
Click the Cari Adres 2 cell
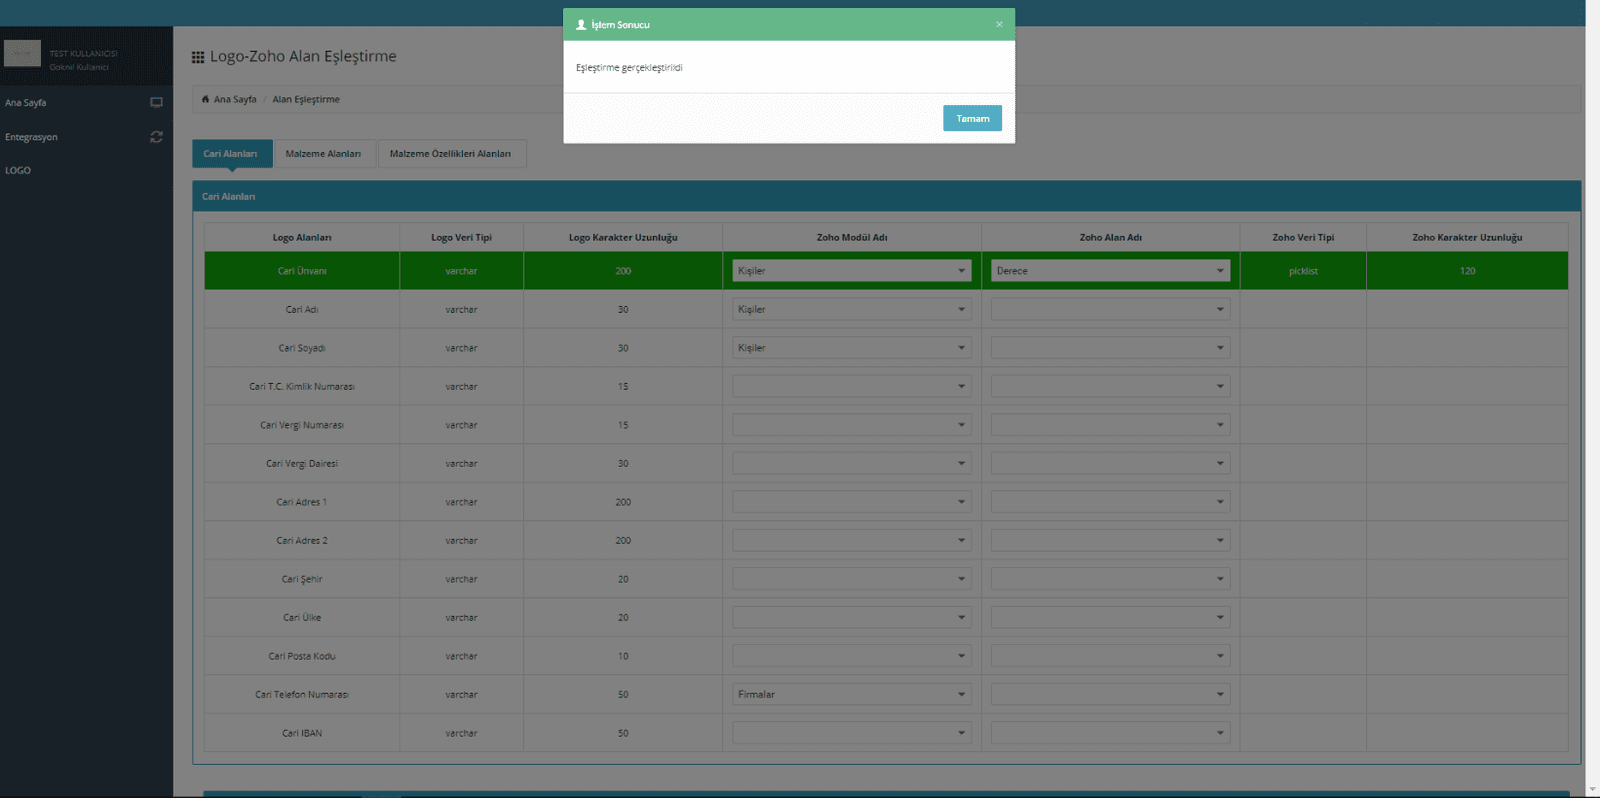[302, 540]
